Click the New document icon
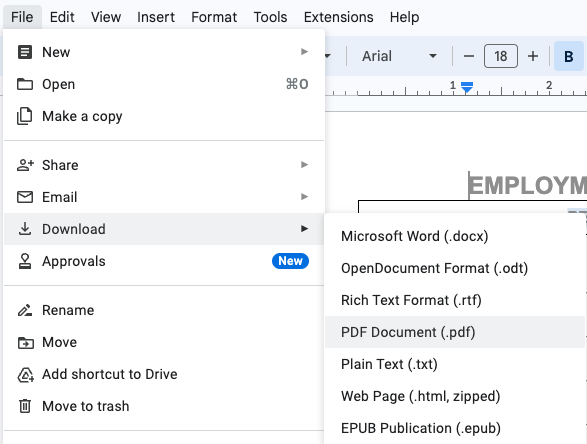This screenshot has height=444, width=587. pyautogui.click(x=25, y=52)
